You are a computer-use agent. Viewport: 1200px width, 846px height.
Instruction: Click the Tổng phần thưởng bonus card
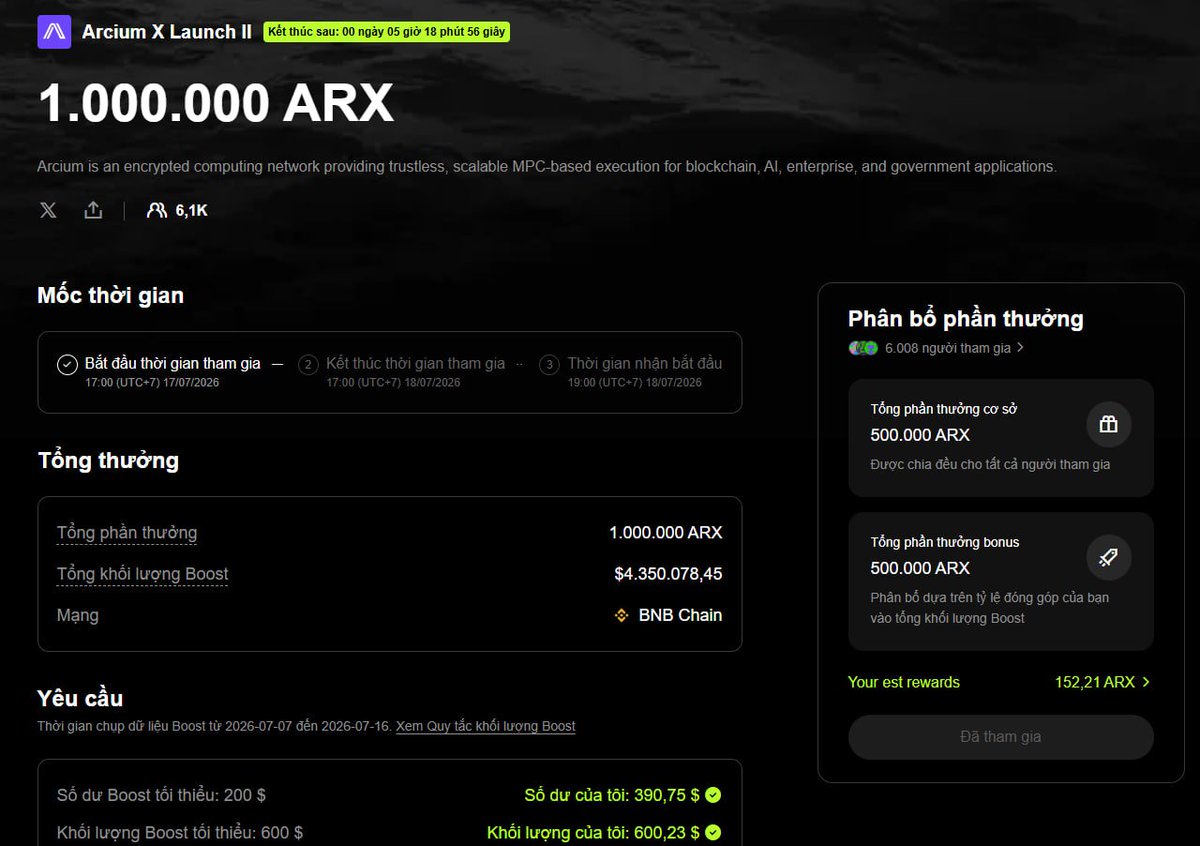[1001, 581]
